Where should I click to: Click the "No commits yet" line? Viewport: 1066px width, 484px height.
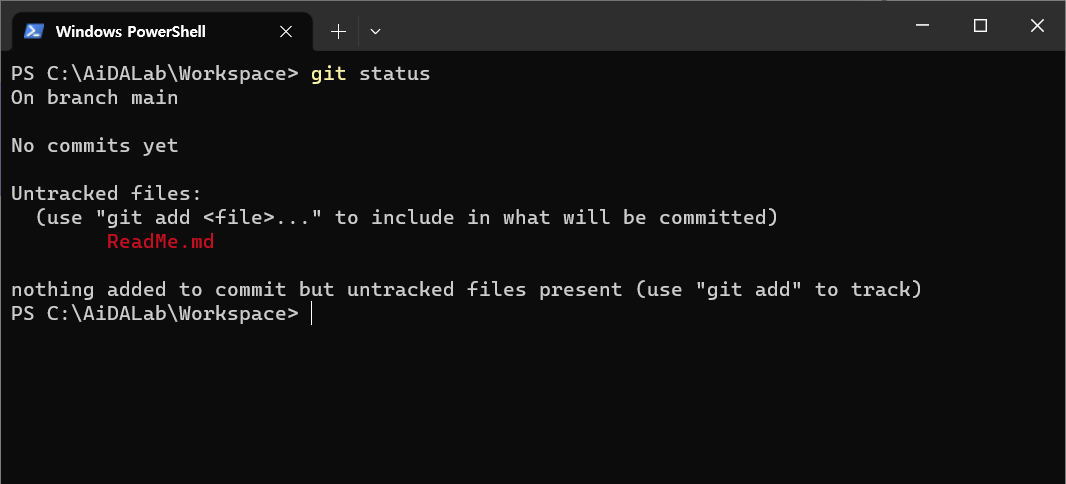[x=94, y=145]
